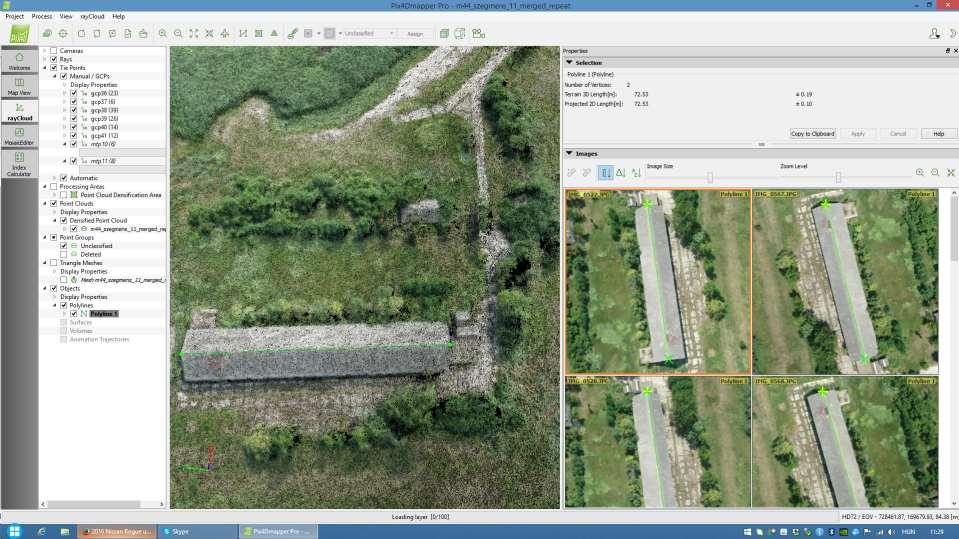Screen dimensions: 959x539
Task: Toggle the Polyline 1 visibility checkbox
Action: (x=73, y=314)
